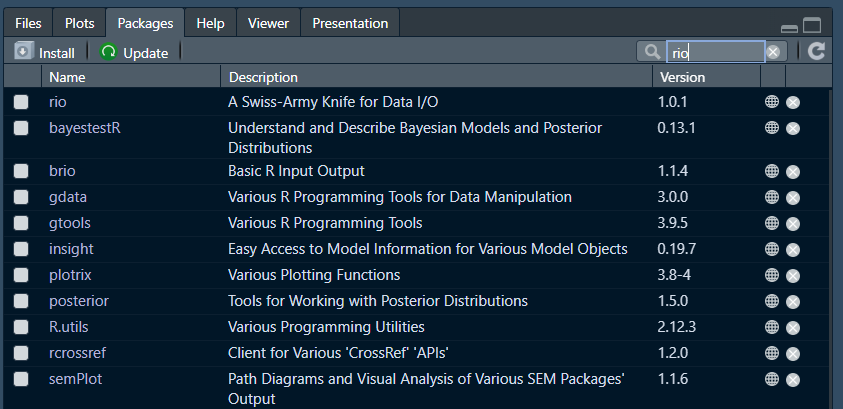Clear the package search field
This screenshot has width=843, height=409.
773,52
